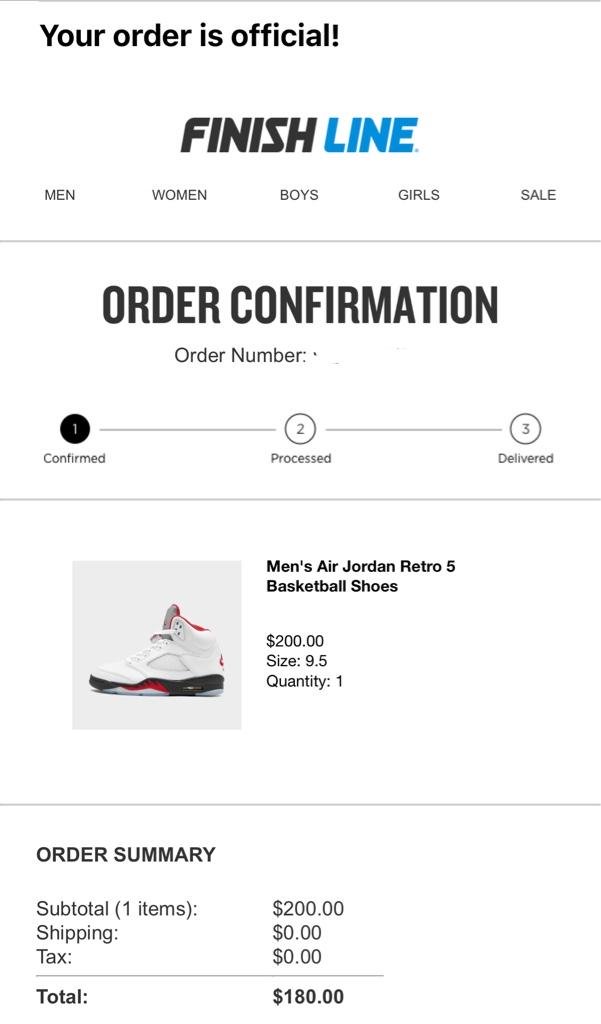Open the SALE page link
The width and height of the screenshot is (601, 1024).
tap(538, 195)
